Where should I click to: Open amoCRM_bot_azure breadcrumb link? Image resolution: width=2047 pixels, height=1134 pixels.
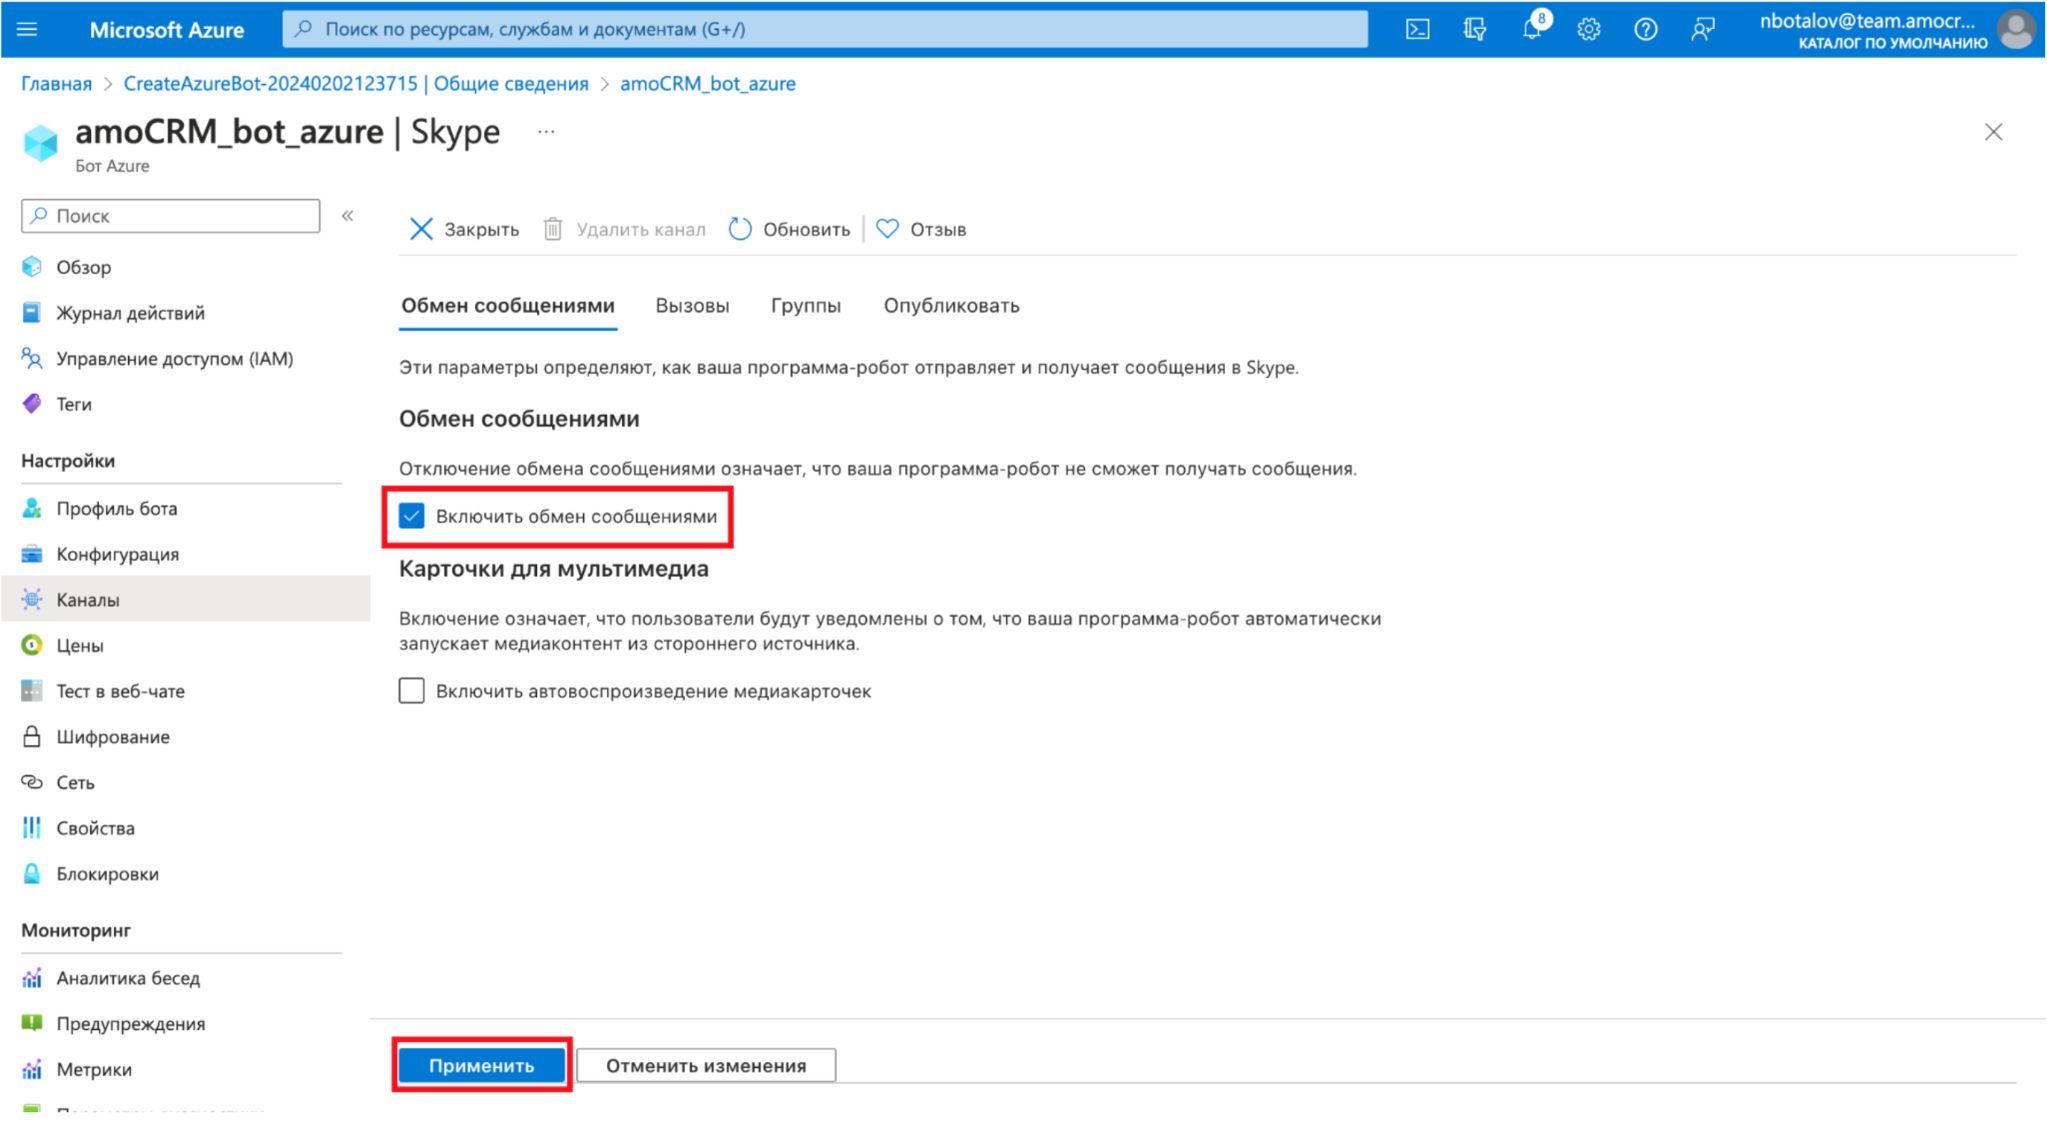coord(708,84)
